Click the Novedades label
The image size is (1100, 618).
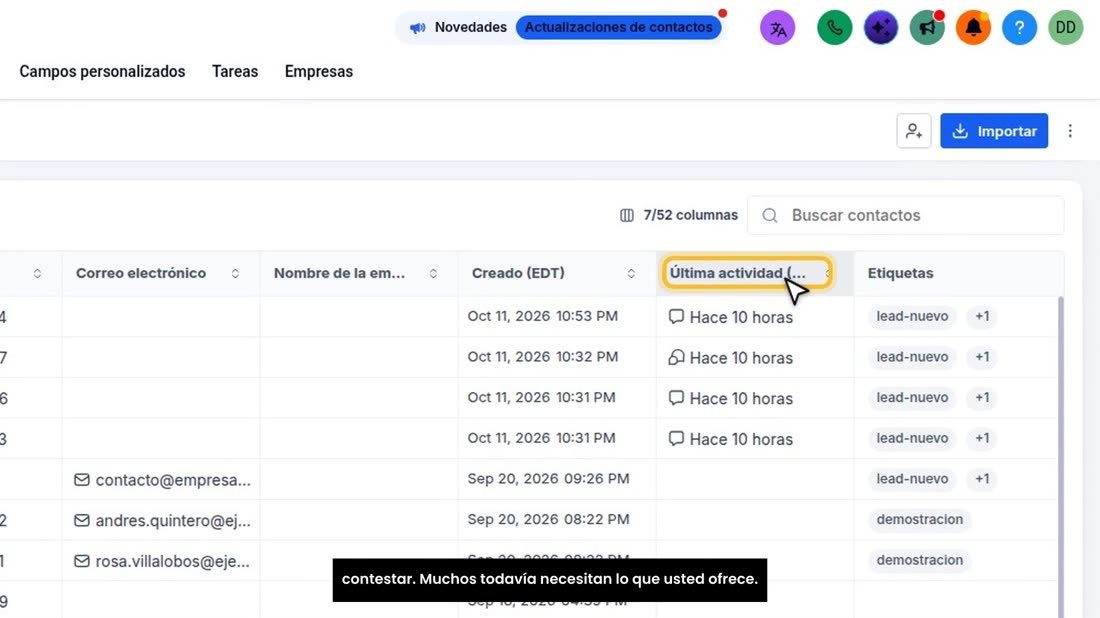[x=471, y=27]
